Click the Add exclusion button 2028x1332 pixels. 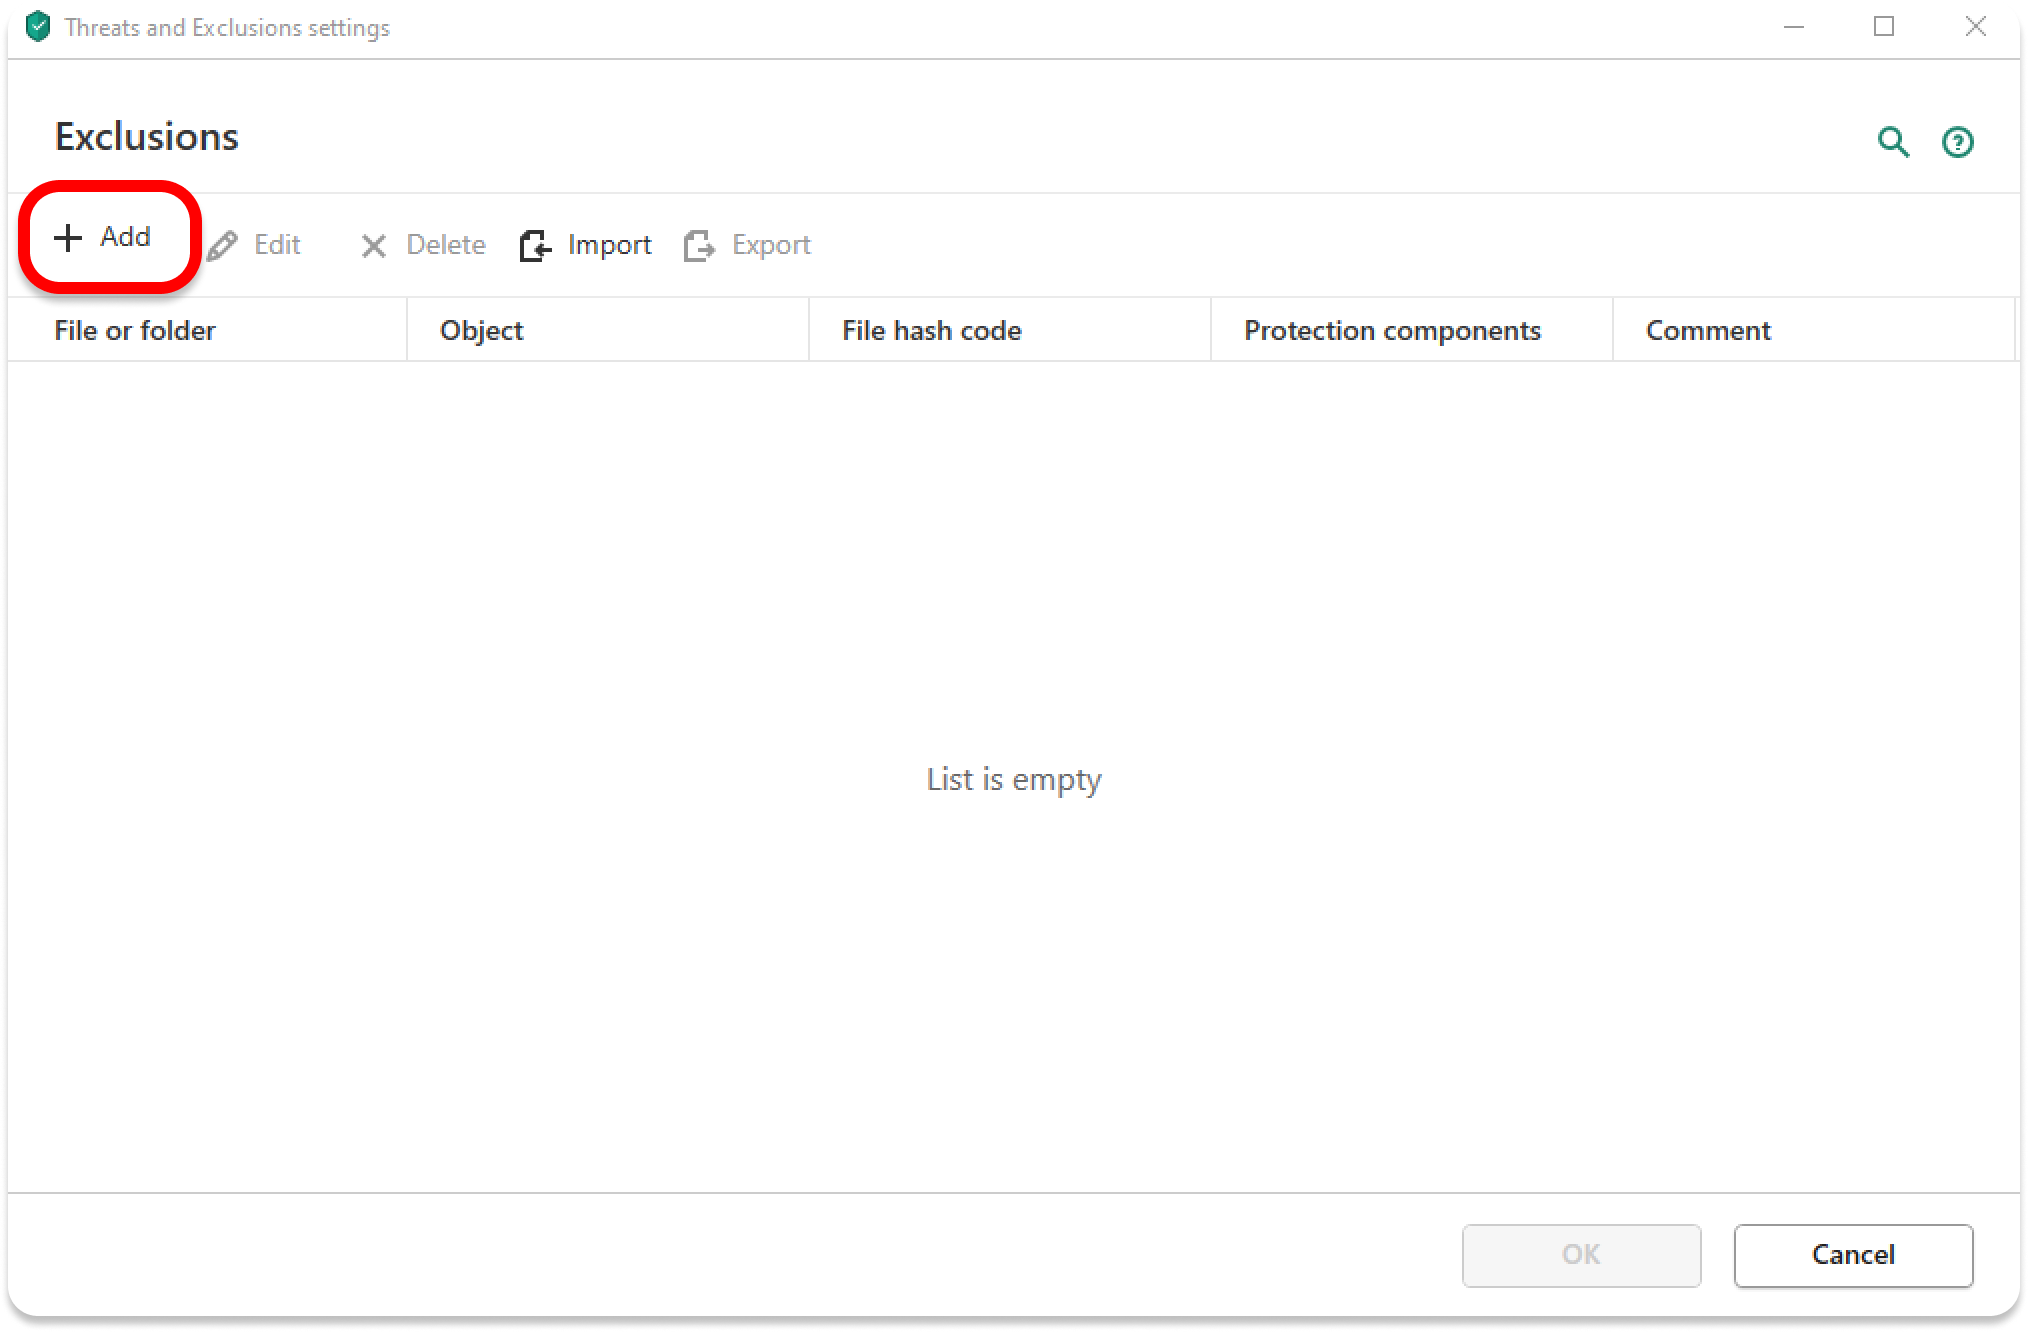pyautogui.click(x=104, y=237)
